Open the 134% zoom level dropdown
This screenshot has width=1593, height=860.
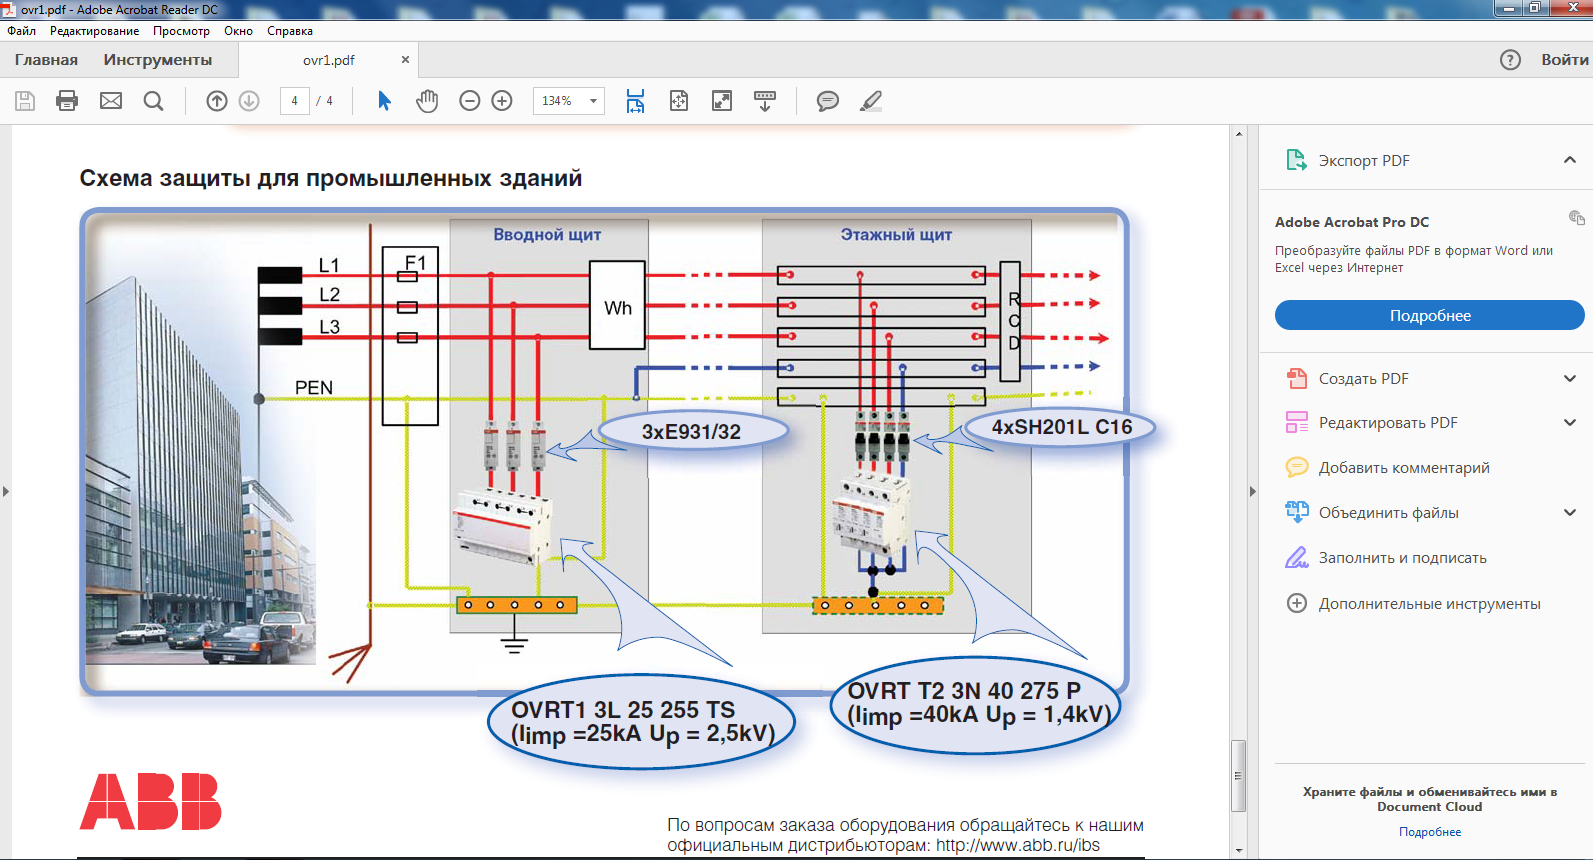tap(593, 101)
